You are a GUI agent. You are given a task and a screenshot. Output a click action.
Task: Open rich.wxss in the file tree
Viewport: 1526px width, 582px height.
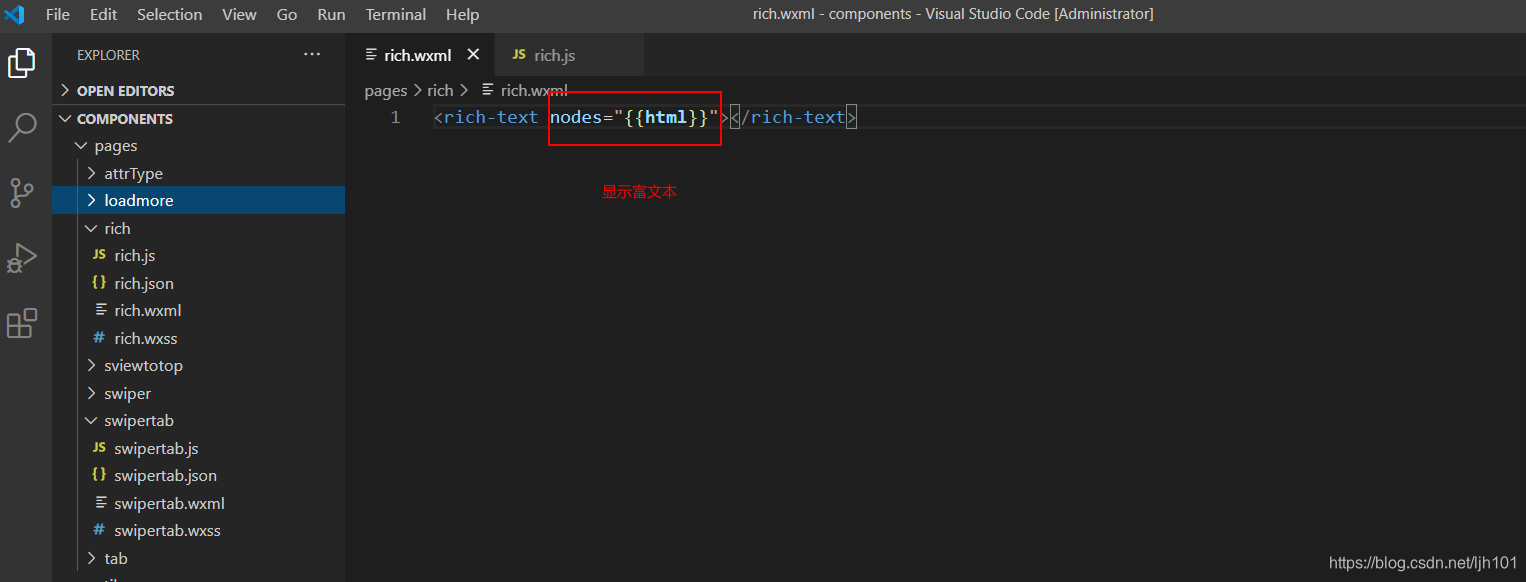pyautogui.click(x=198, y=338)
